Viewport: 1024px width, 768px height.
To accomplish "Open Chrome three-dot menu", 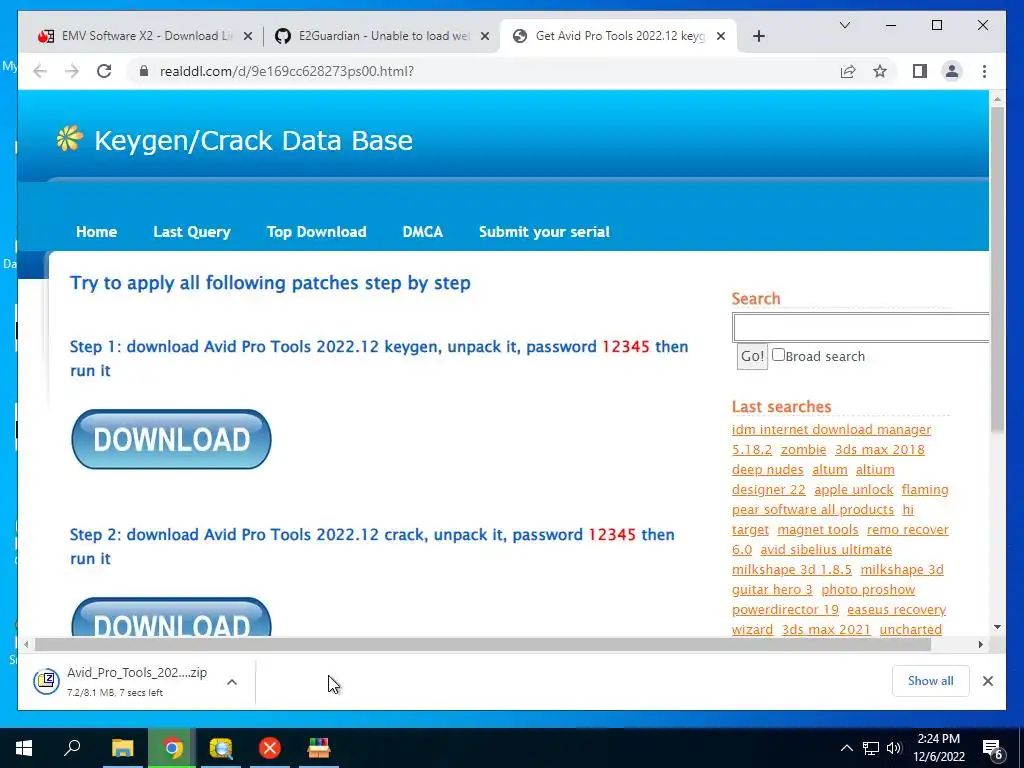I will (x=984, y=71).
